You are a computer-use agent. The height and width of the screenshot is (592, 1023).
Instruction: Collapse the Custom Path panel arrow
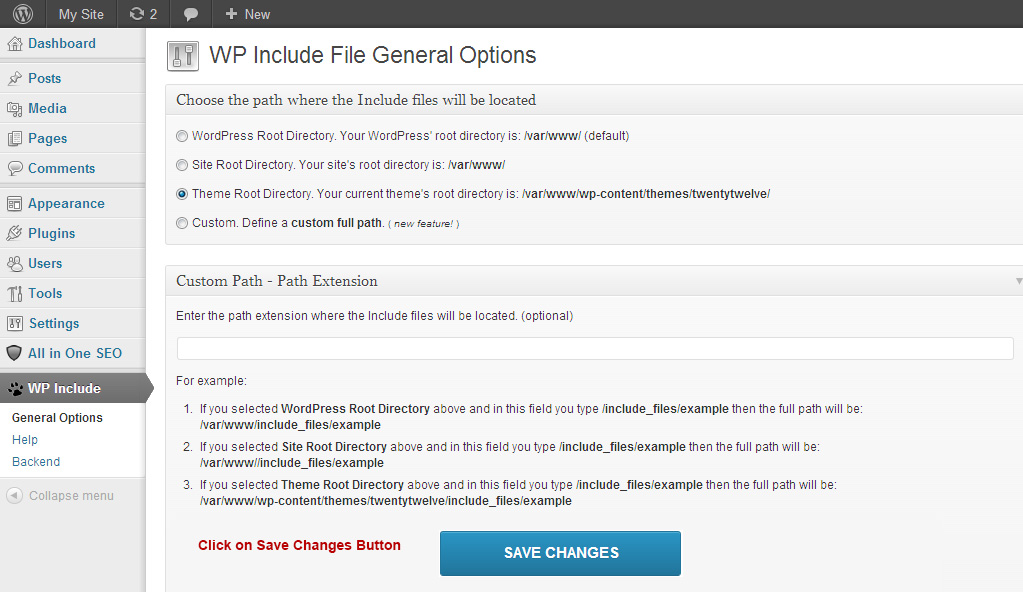pos(1018,281)
